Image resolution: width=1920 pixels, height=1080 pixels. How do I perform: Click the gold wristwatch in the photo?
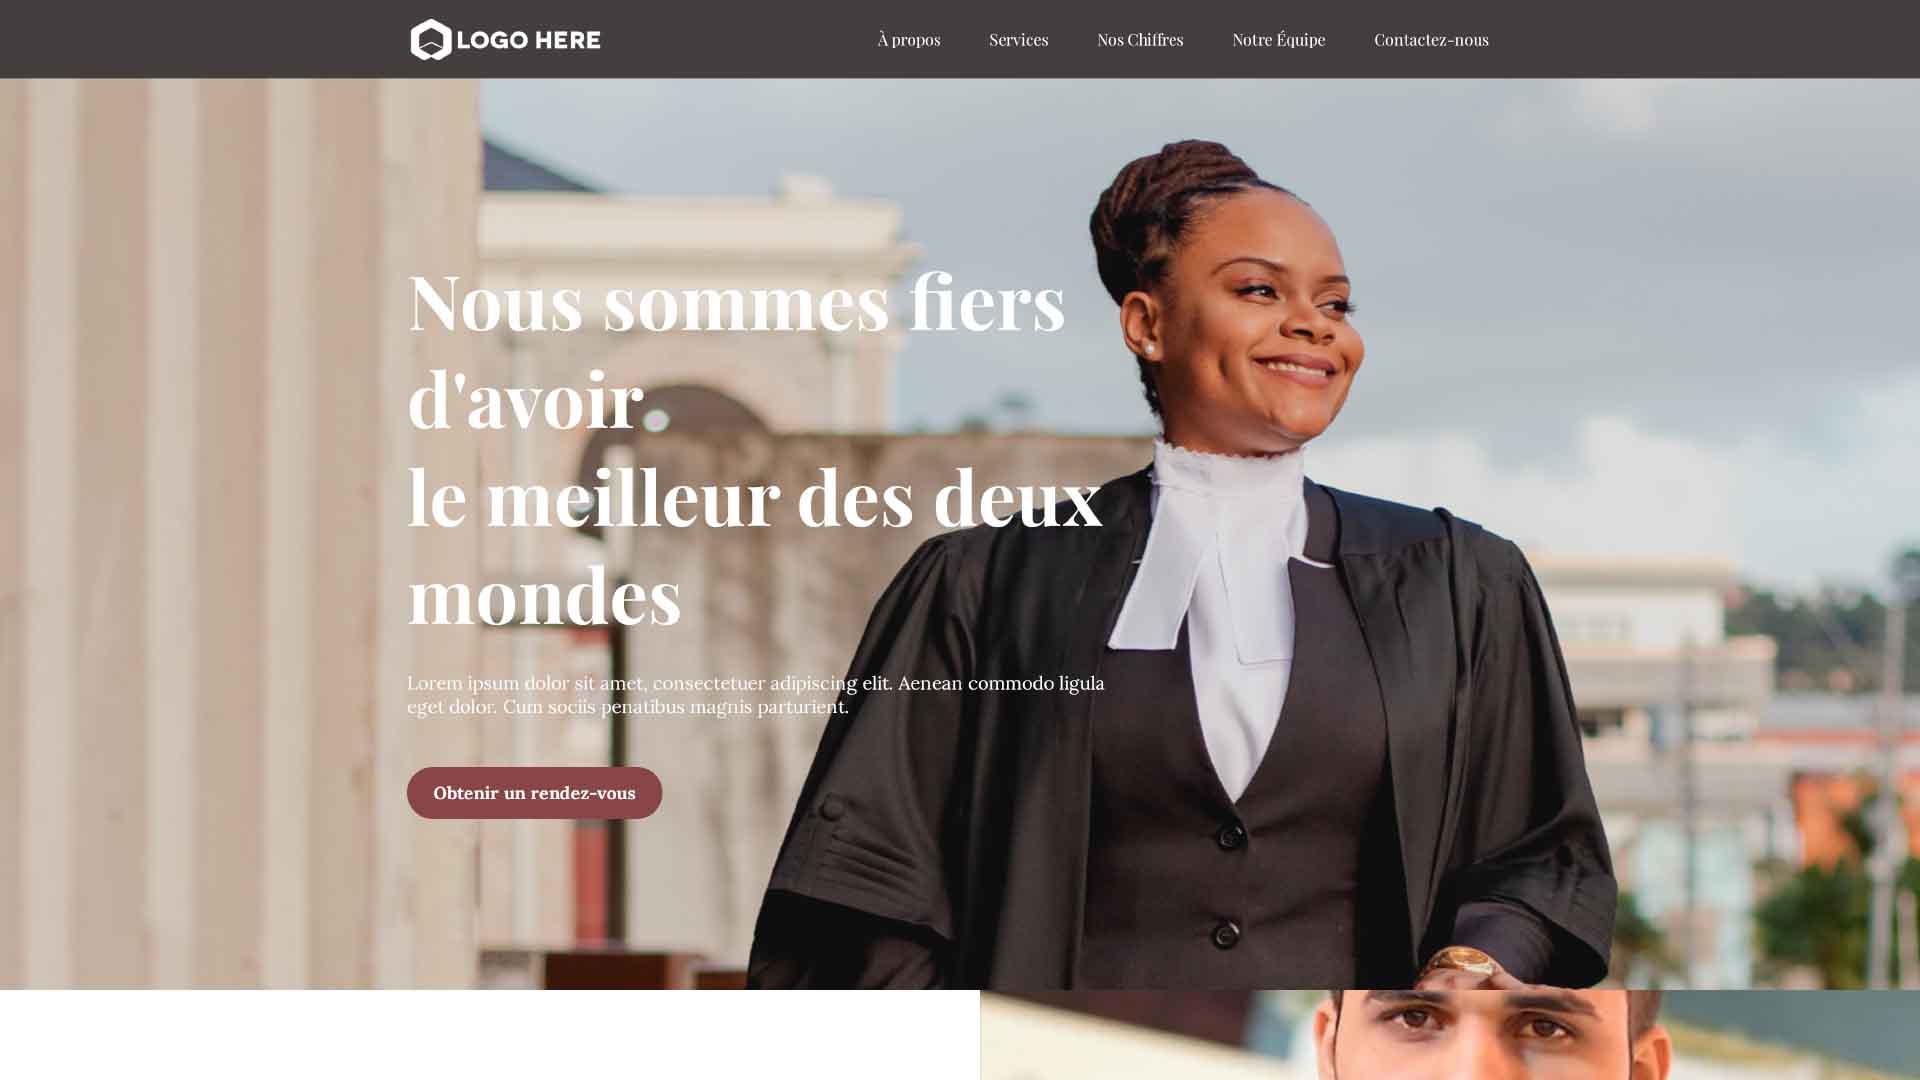1463,963
